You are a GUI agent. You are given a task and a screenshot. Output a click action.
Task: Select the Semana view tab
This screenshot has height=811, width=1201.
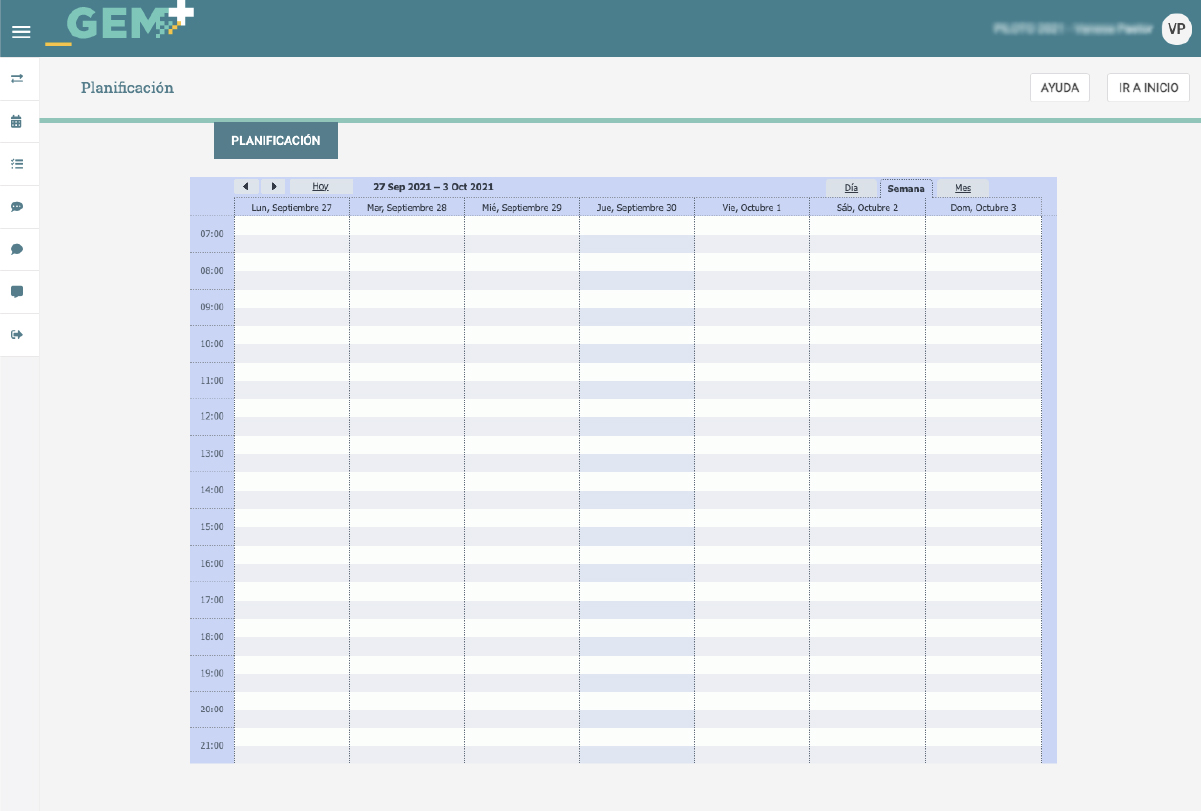906,188
